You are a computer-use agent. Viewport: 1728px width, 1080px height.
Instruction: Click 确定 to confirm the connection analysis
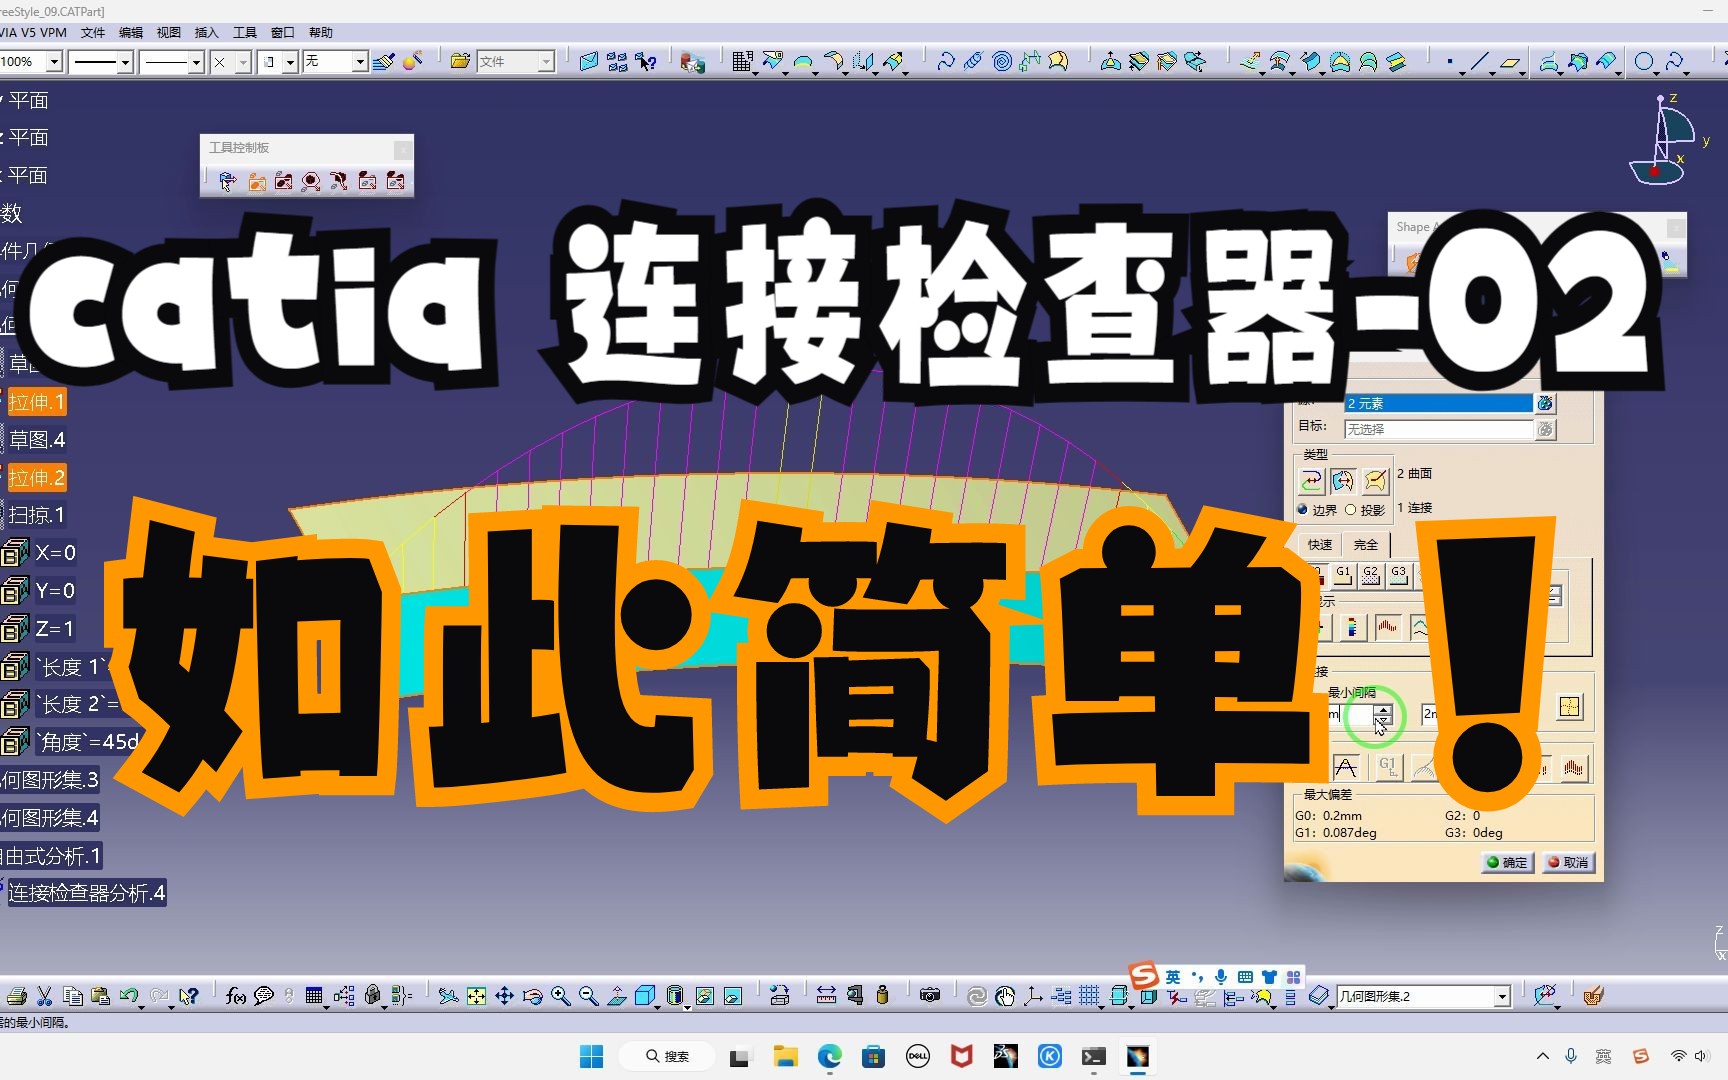1509,862
